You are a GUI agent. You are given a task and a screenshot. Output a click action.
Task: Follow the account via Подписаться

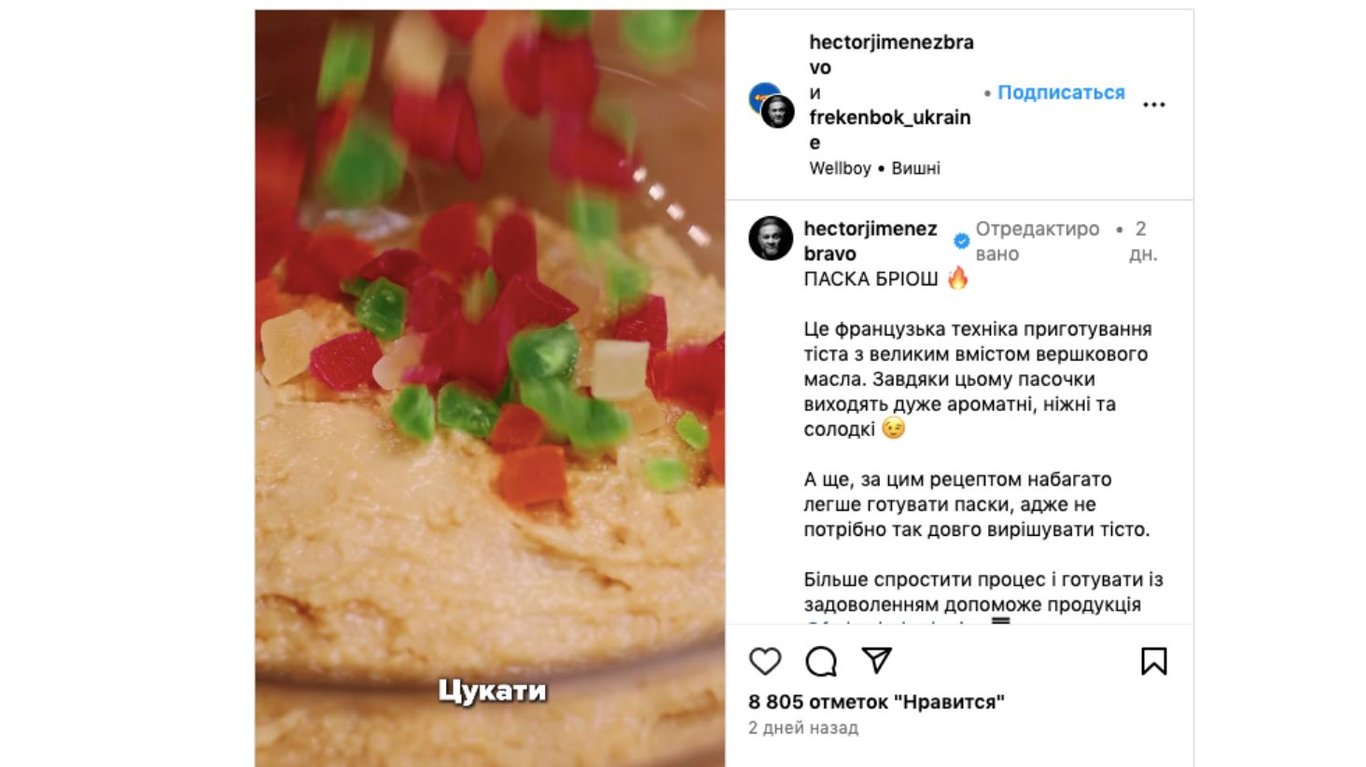tap(1061, 92)
